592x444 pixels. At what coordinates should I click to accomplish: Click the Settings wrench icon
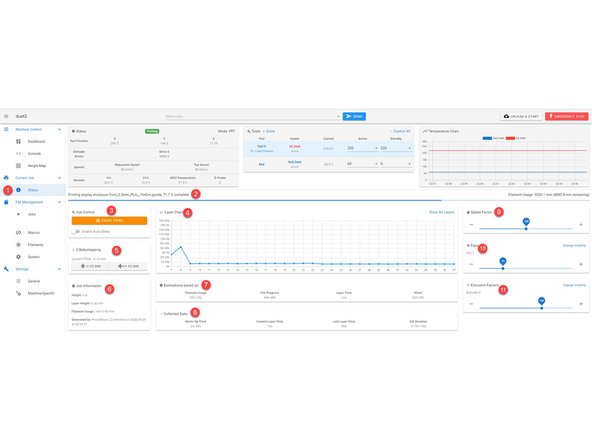6,269
